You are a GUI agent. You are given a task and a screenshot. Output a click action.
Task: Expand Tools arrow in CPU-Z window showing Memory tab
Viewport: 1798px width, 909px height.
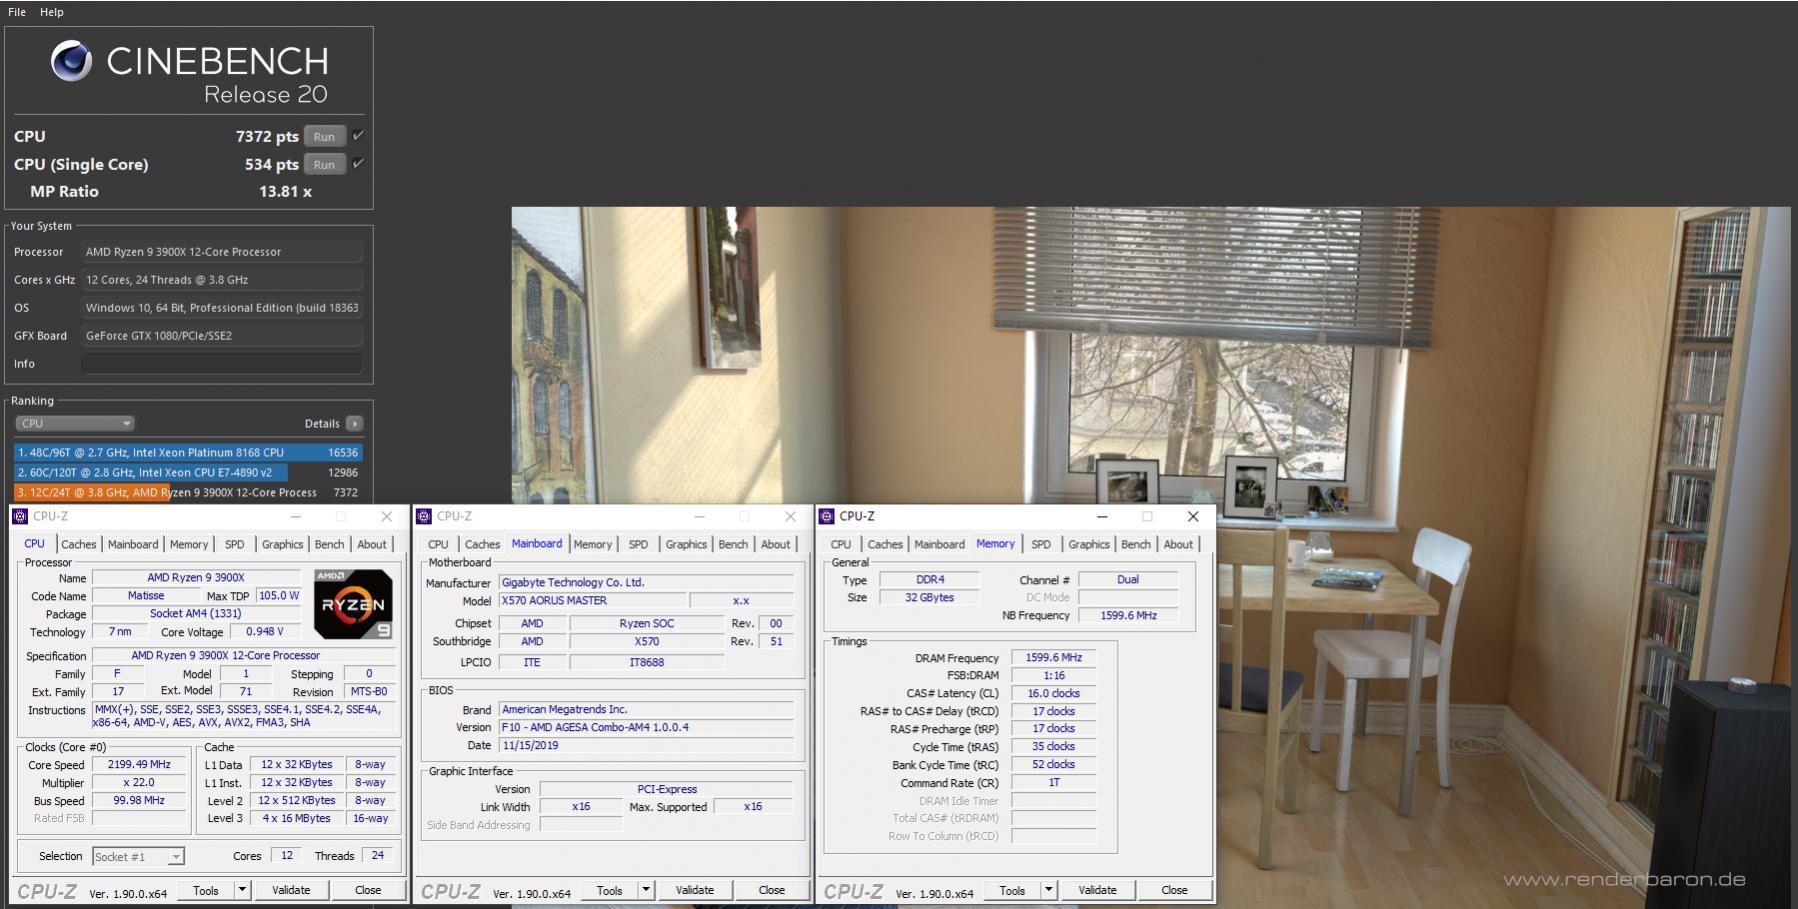(1048, 890)
